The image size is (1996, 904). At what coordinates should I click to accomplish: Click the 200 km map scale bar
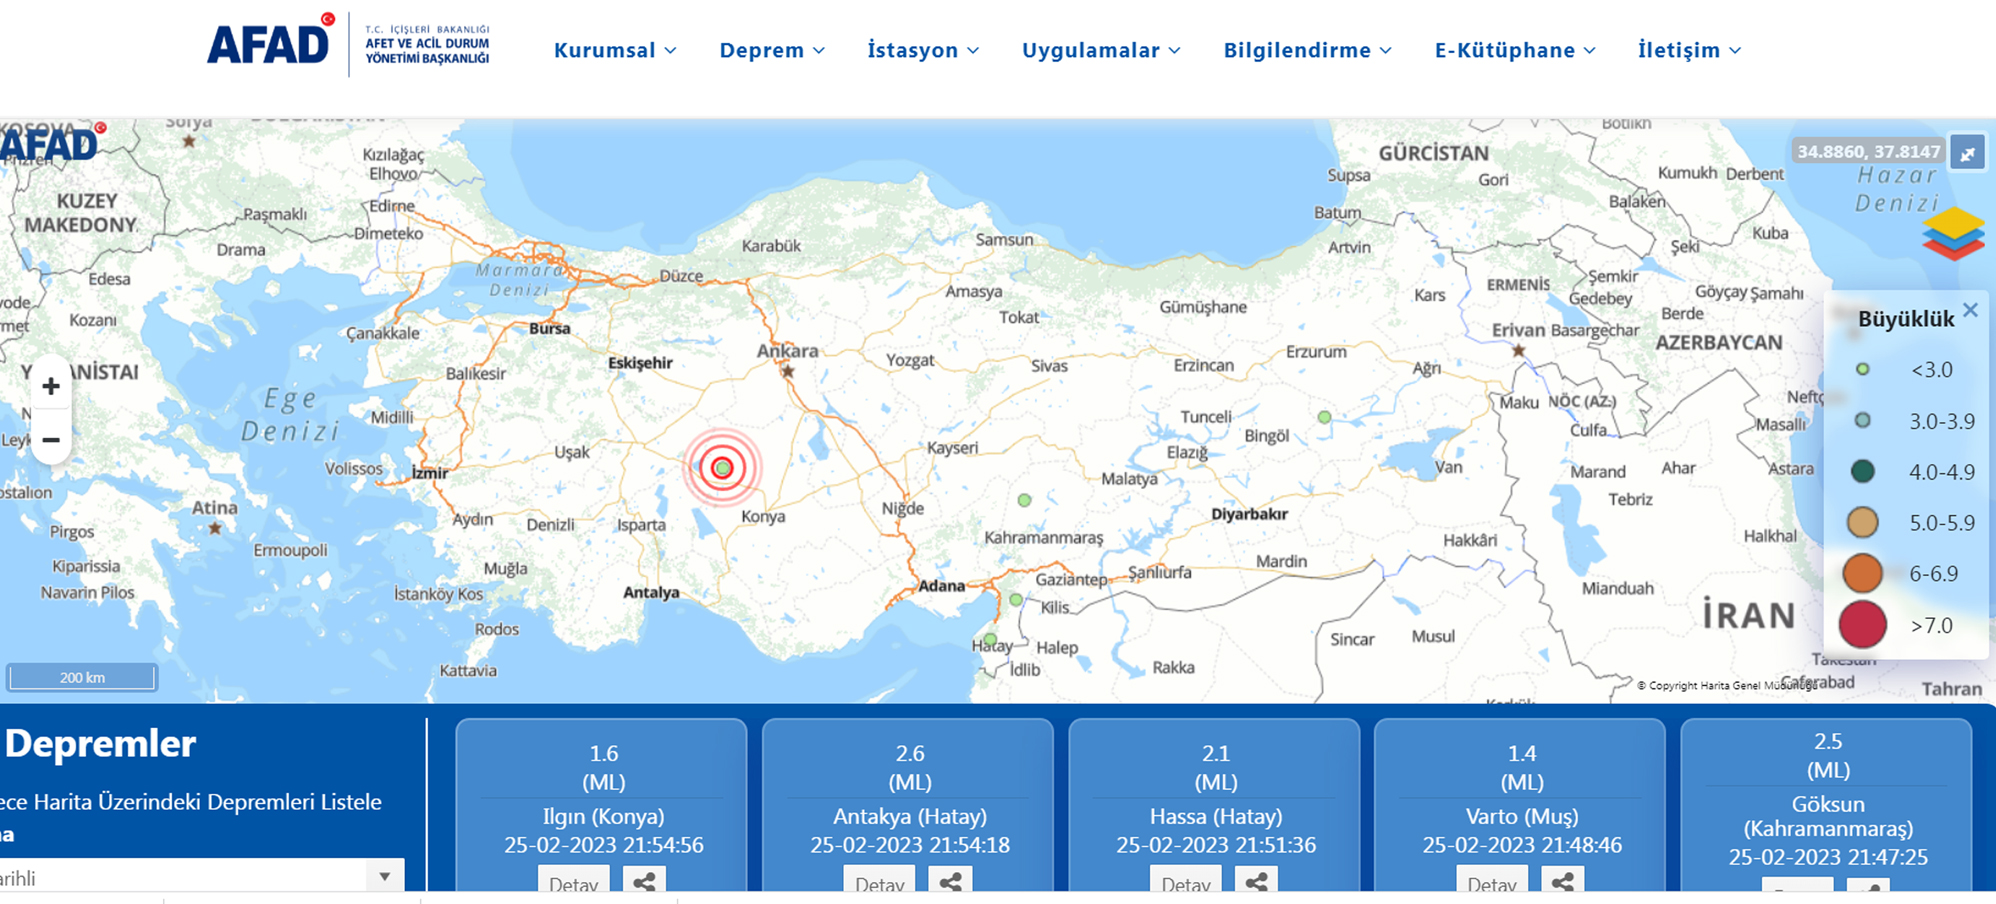tap(82, 677)
